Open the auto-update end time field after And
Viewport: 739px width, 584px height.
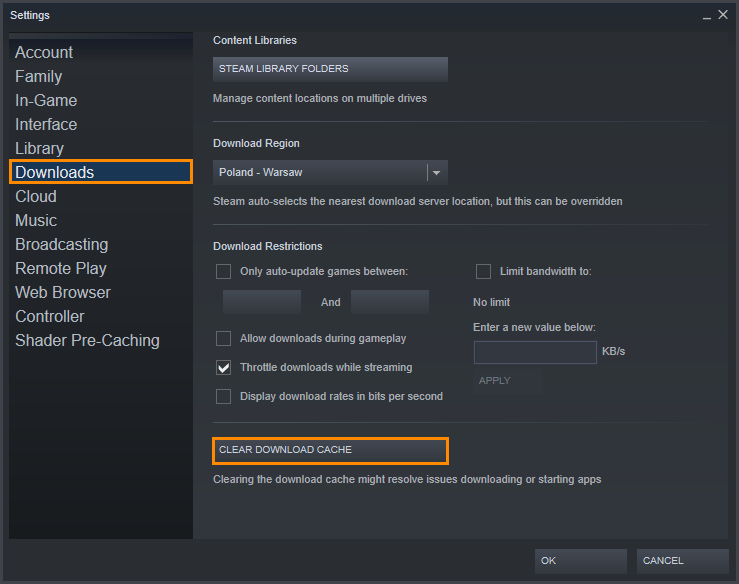(390, 302)
